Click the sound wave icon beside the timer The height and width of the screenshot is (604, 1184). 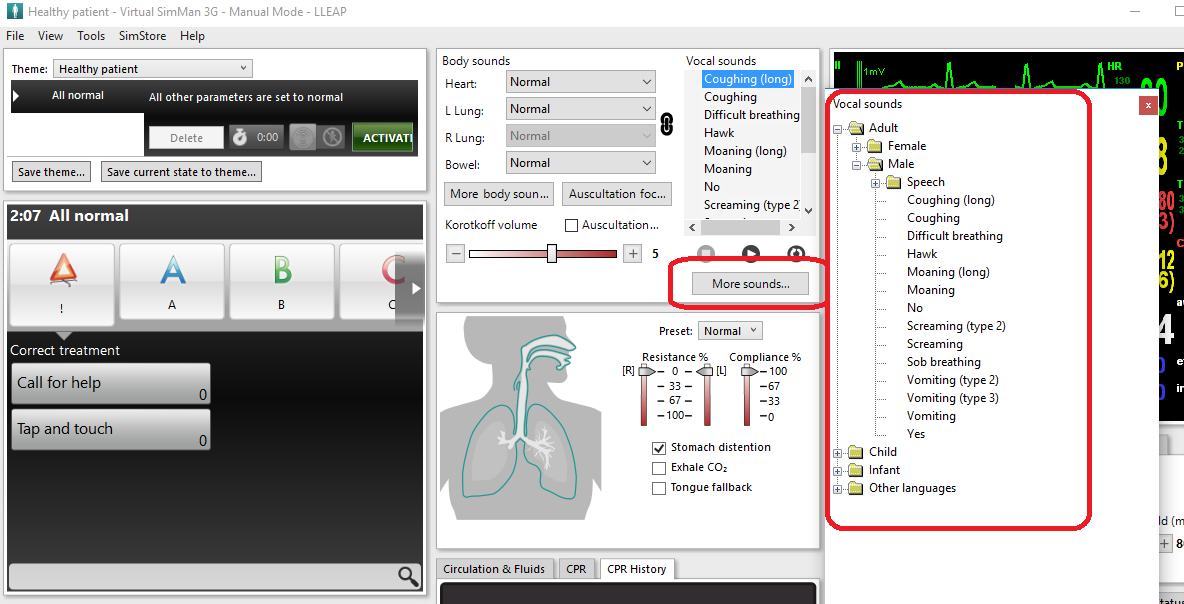tap(303, 137)
